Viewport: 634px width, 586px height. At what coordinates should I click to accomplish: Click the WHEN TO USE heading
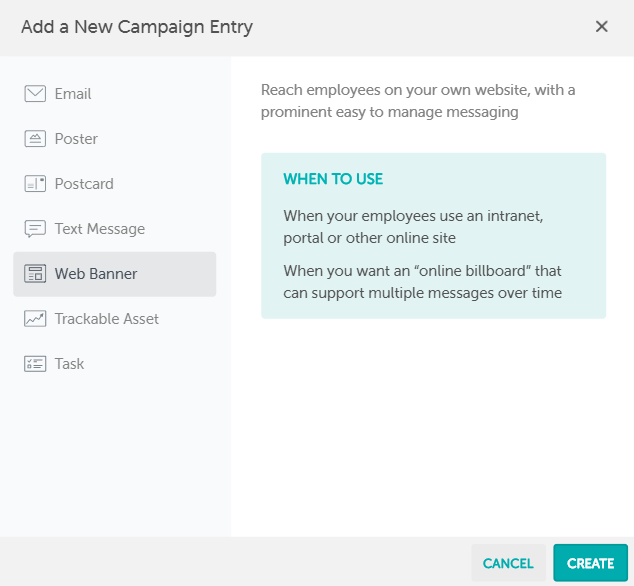[333, 180]
